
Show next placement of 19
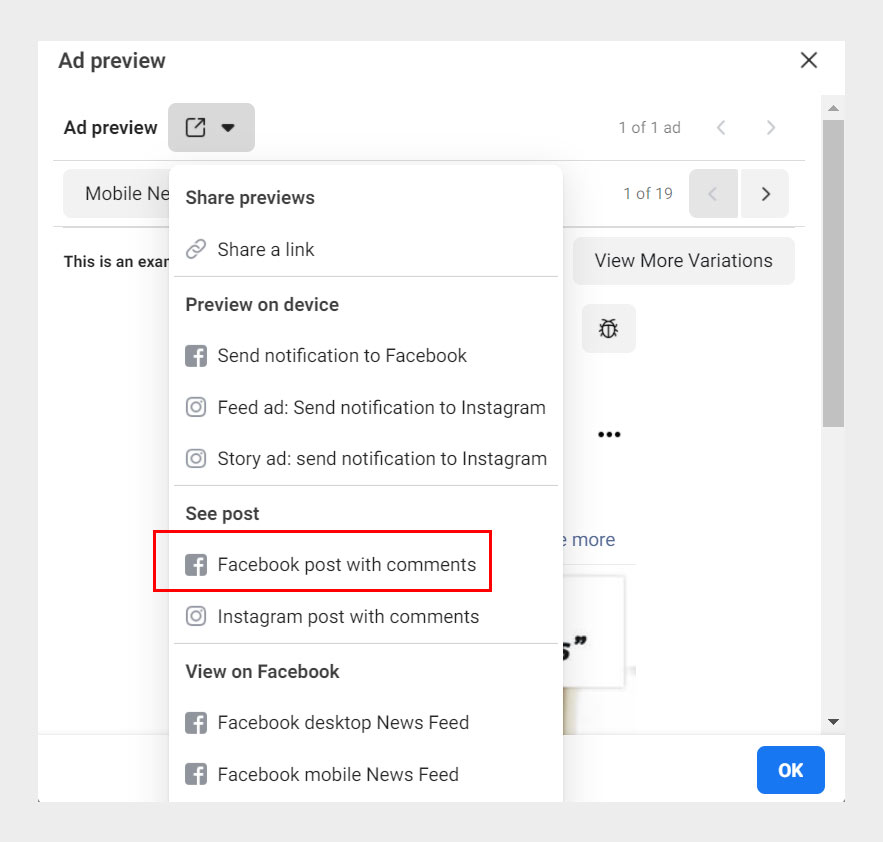765,194
